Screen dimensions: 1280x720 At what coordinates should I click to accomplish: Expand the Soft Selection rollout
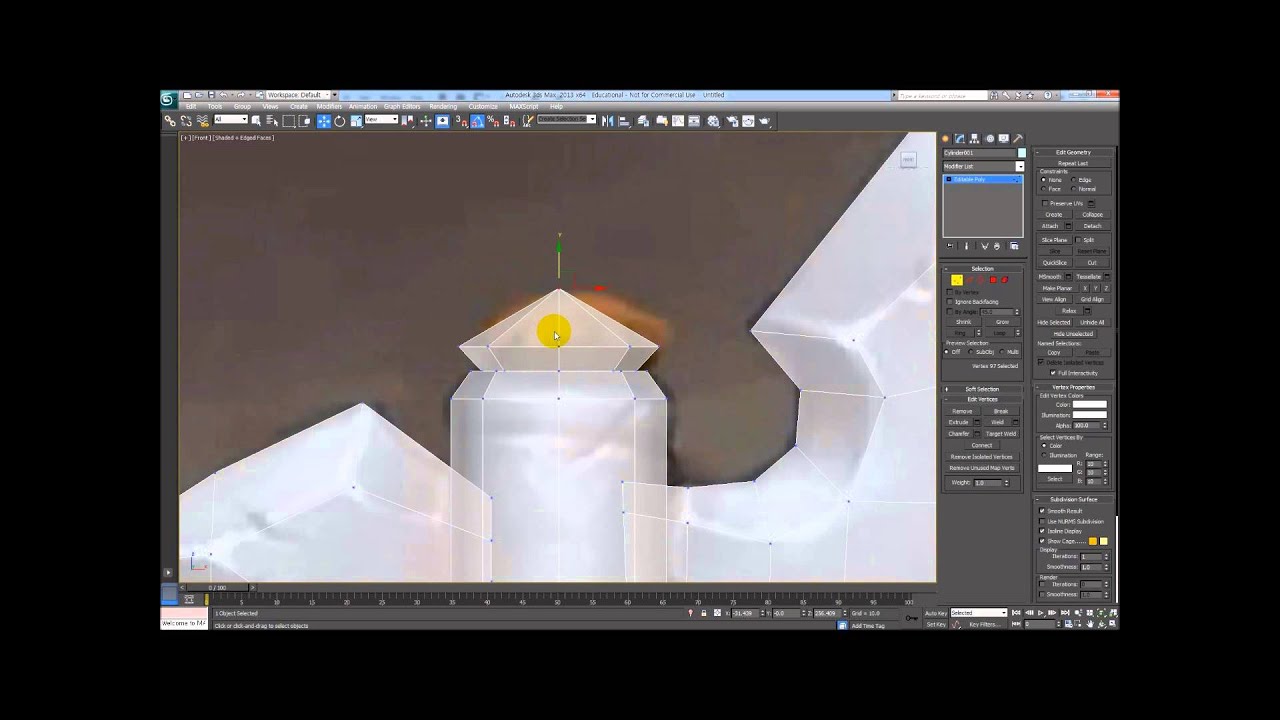point(982,389)
